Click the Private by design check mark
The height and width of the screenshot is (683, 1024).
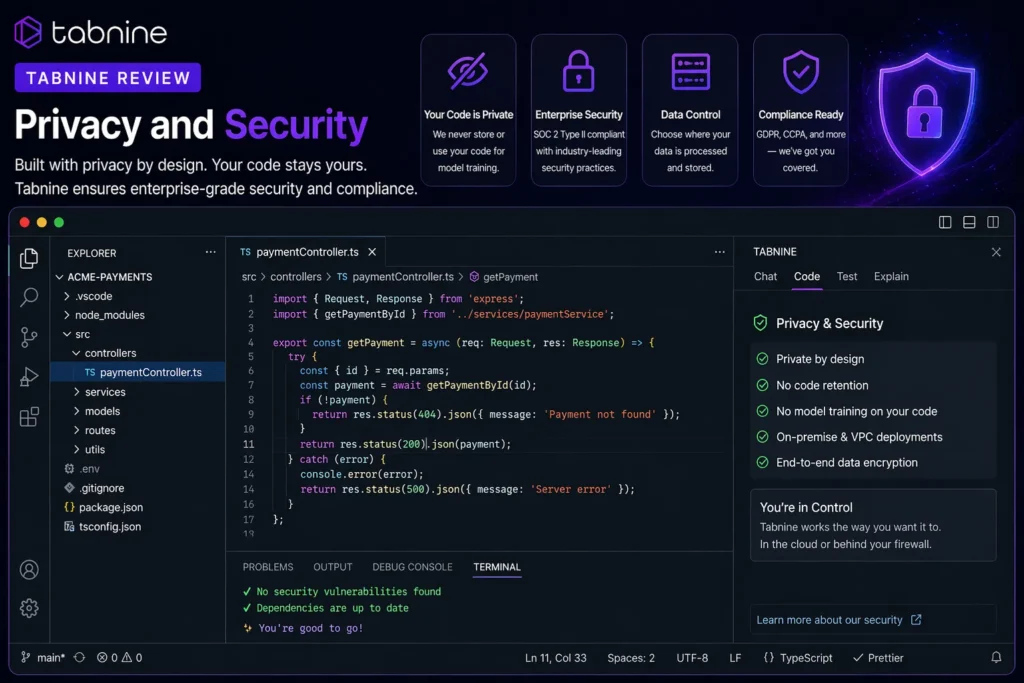762,358
